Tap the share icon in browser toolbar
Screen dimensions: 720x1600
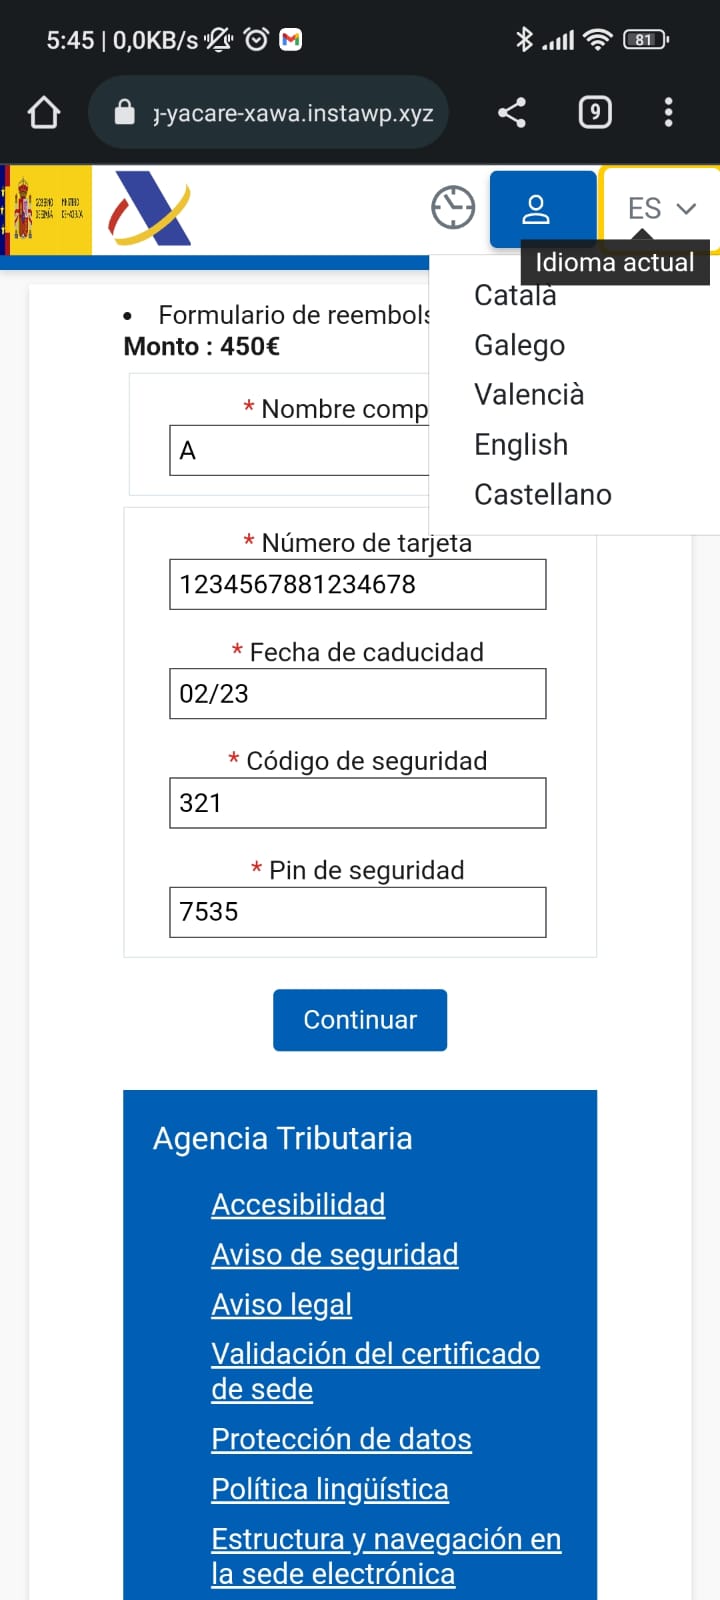[512, 112]
